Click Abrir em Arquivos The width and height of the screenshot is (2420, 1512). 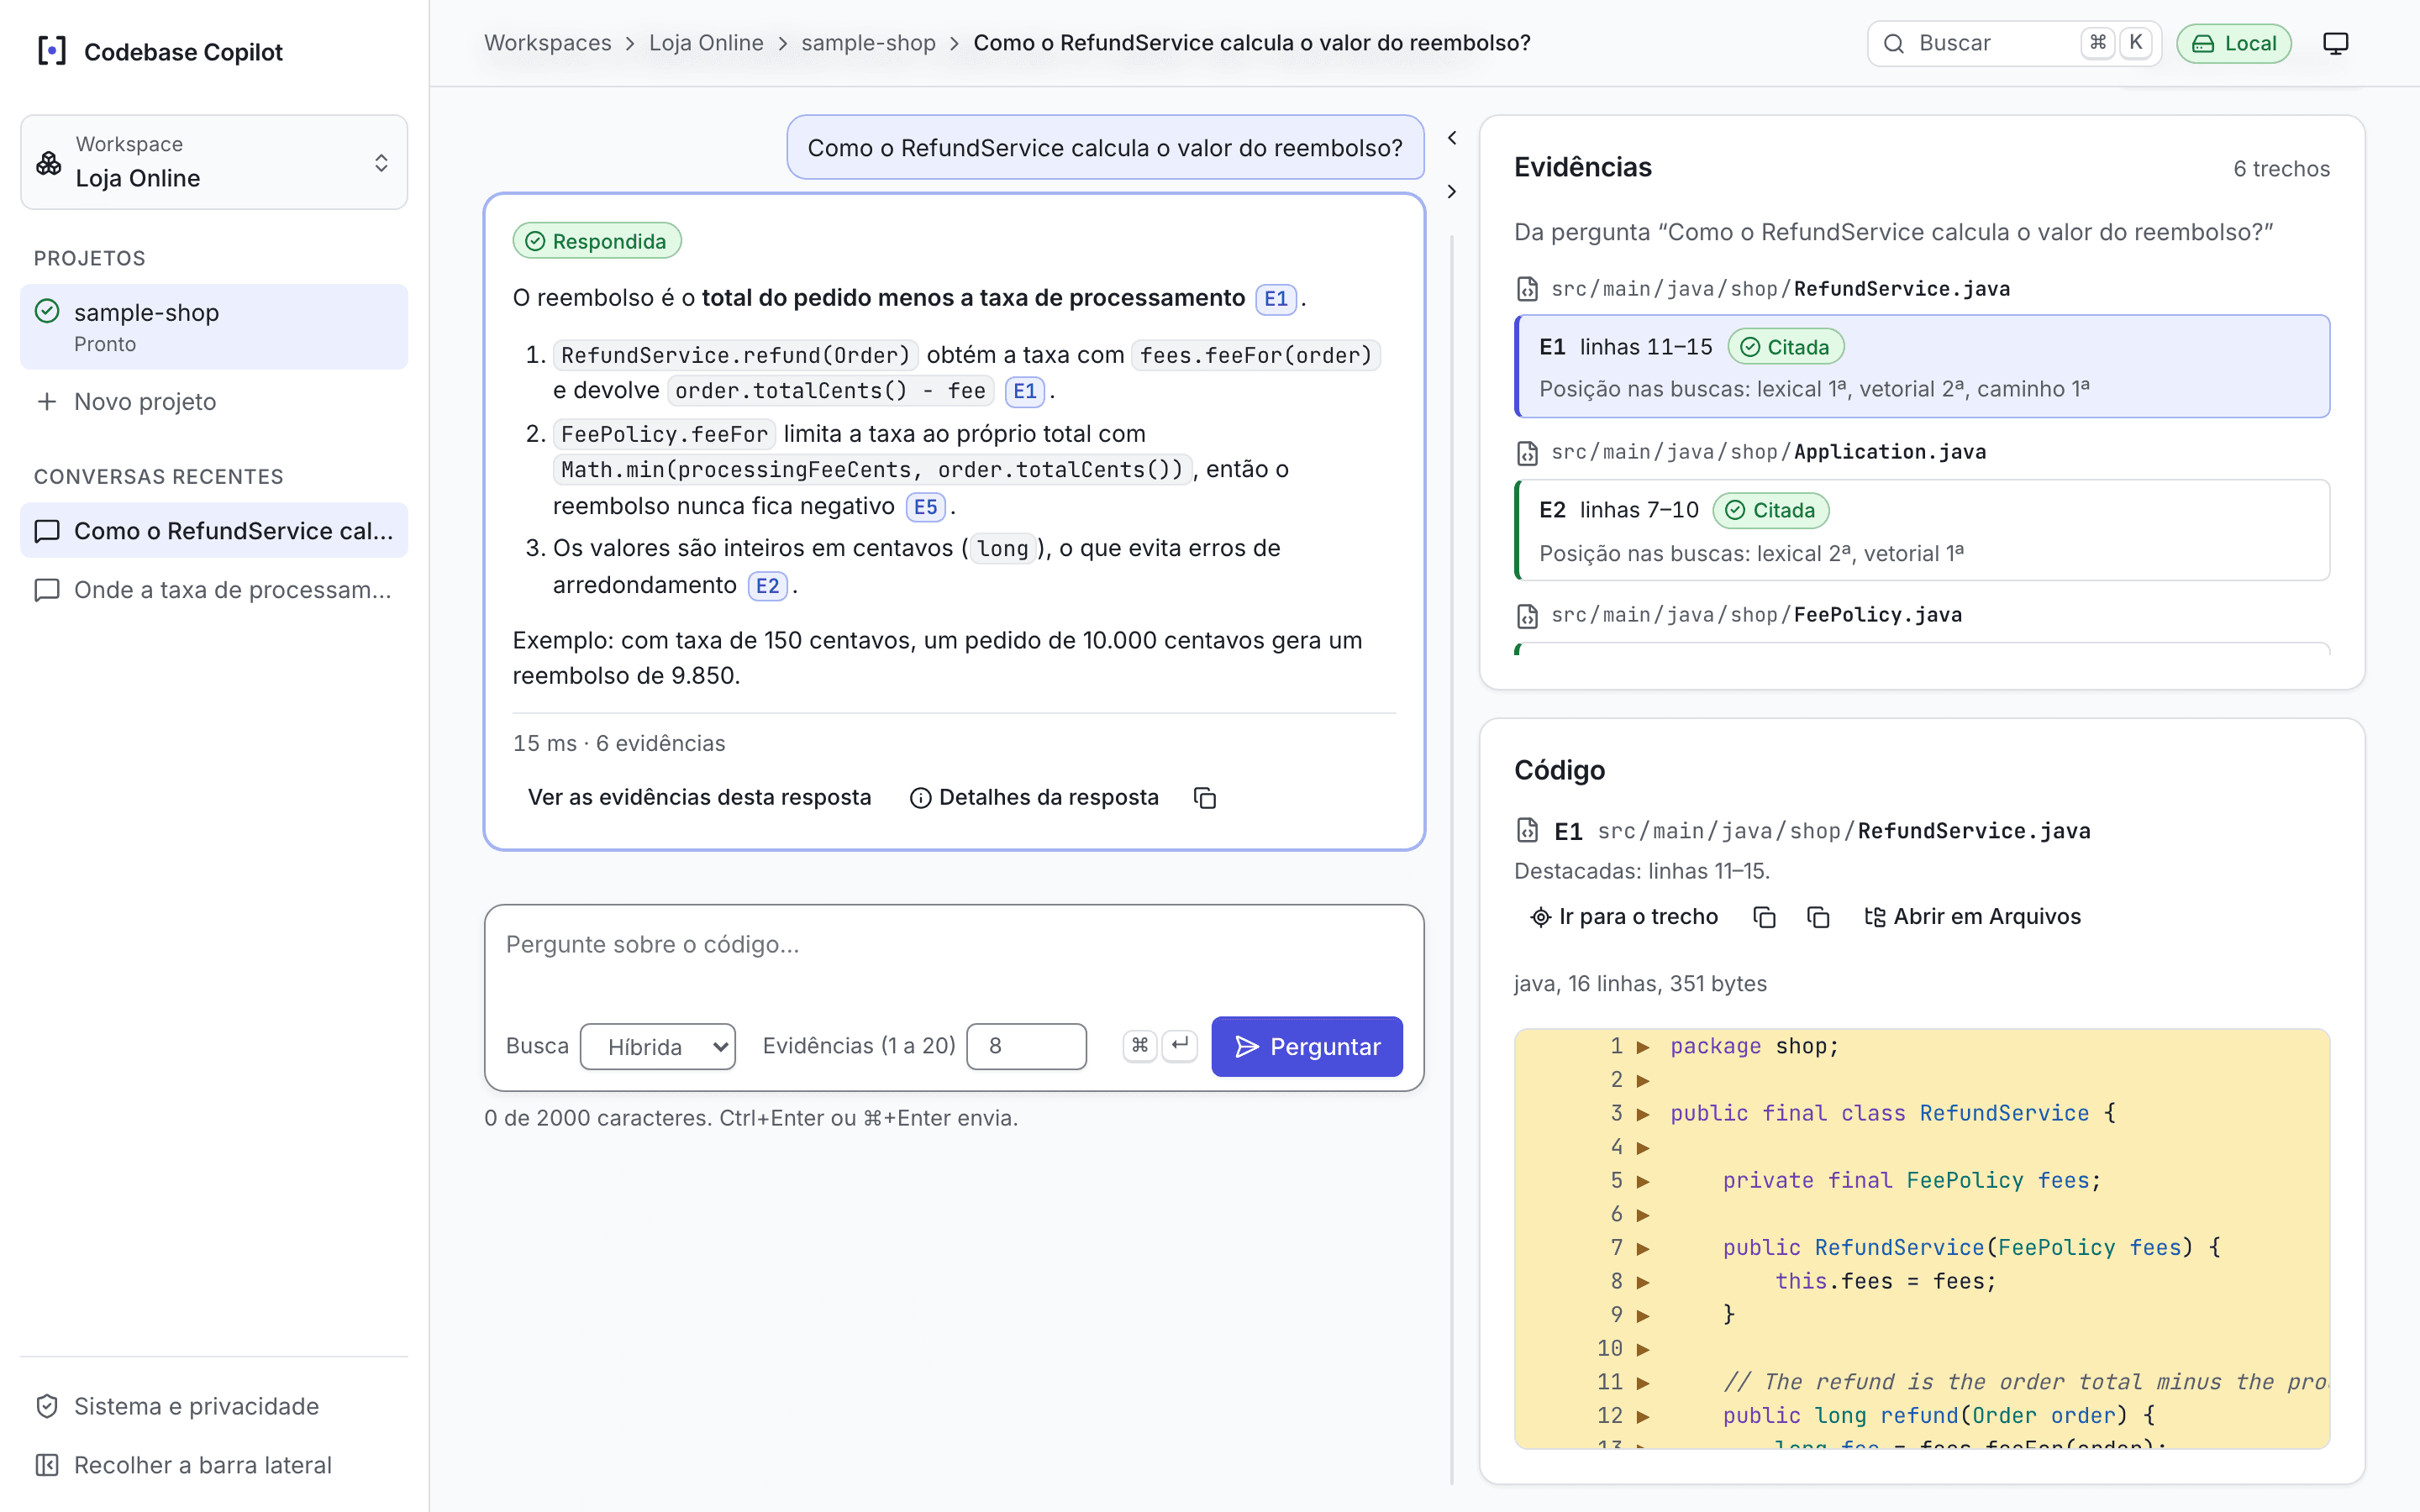(x=1972, y=916)
